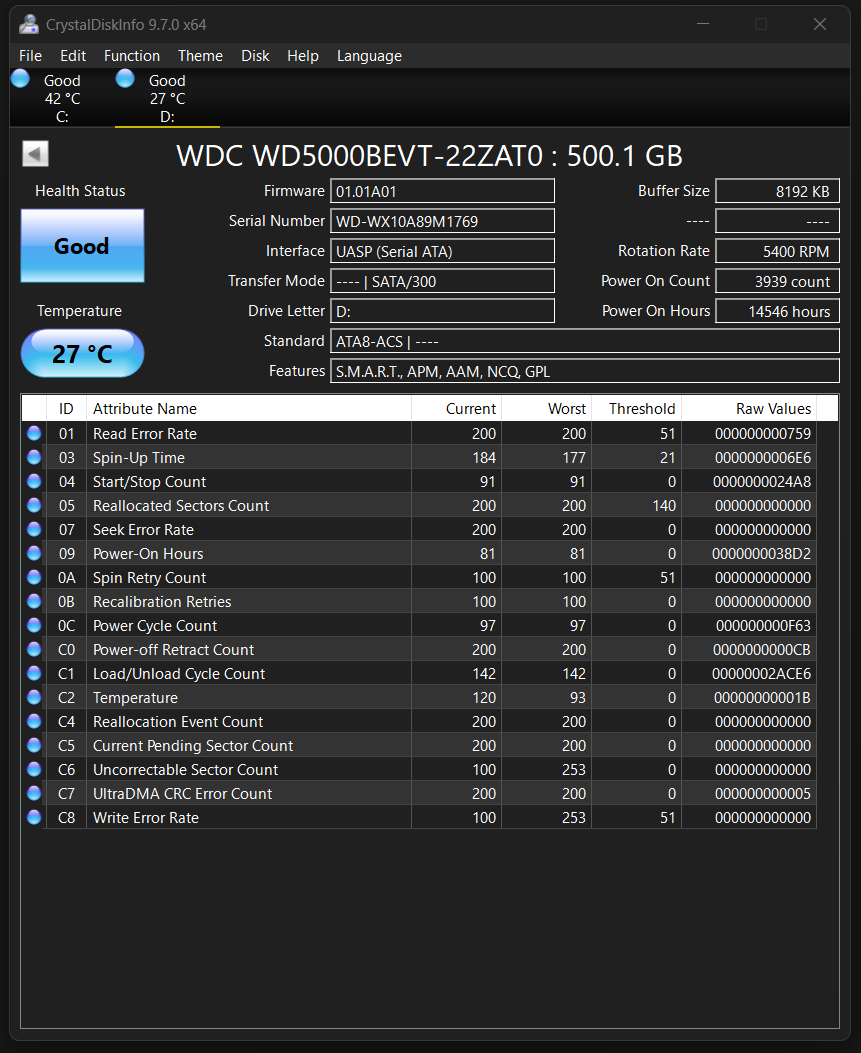Click the Attribute Name column header
The height and width of the screenshot is (1053, 861).
click(248, 408)
